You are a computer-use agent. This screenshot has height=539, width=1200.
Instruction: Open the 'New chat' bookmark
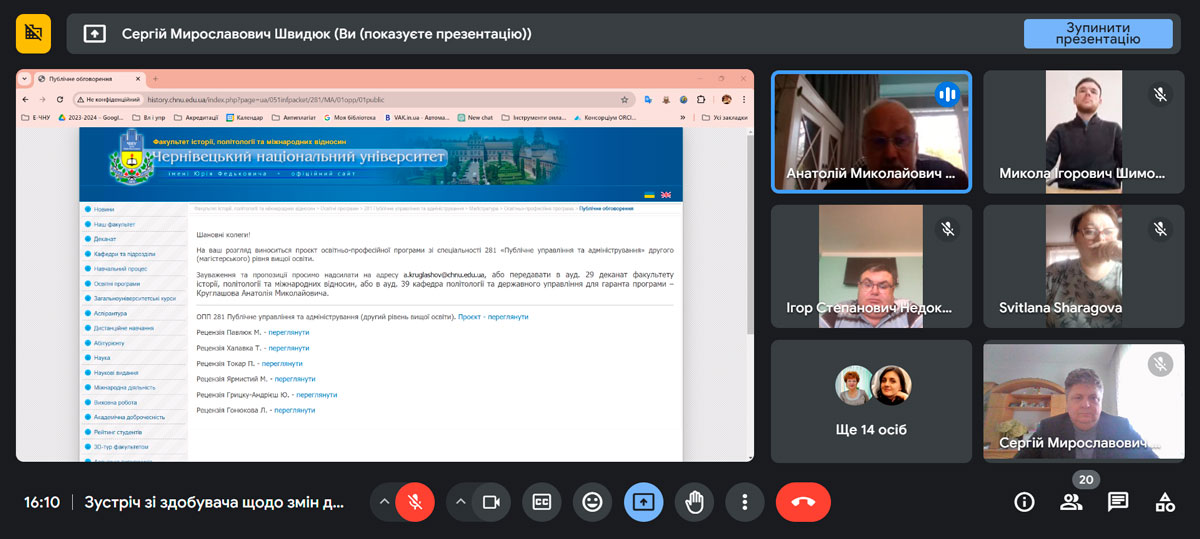coord(475,117)
